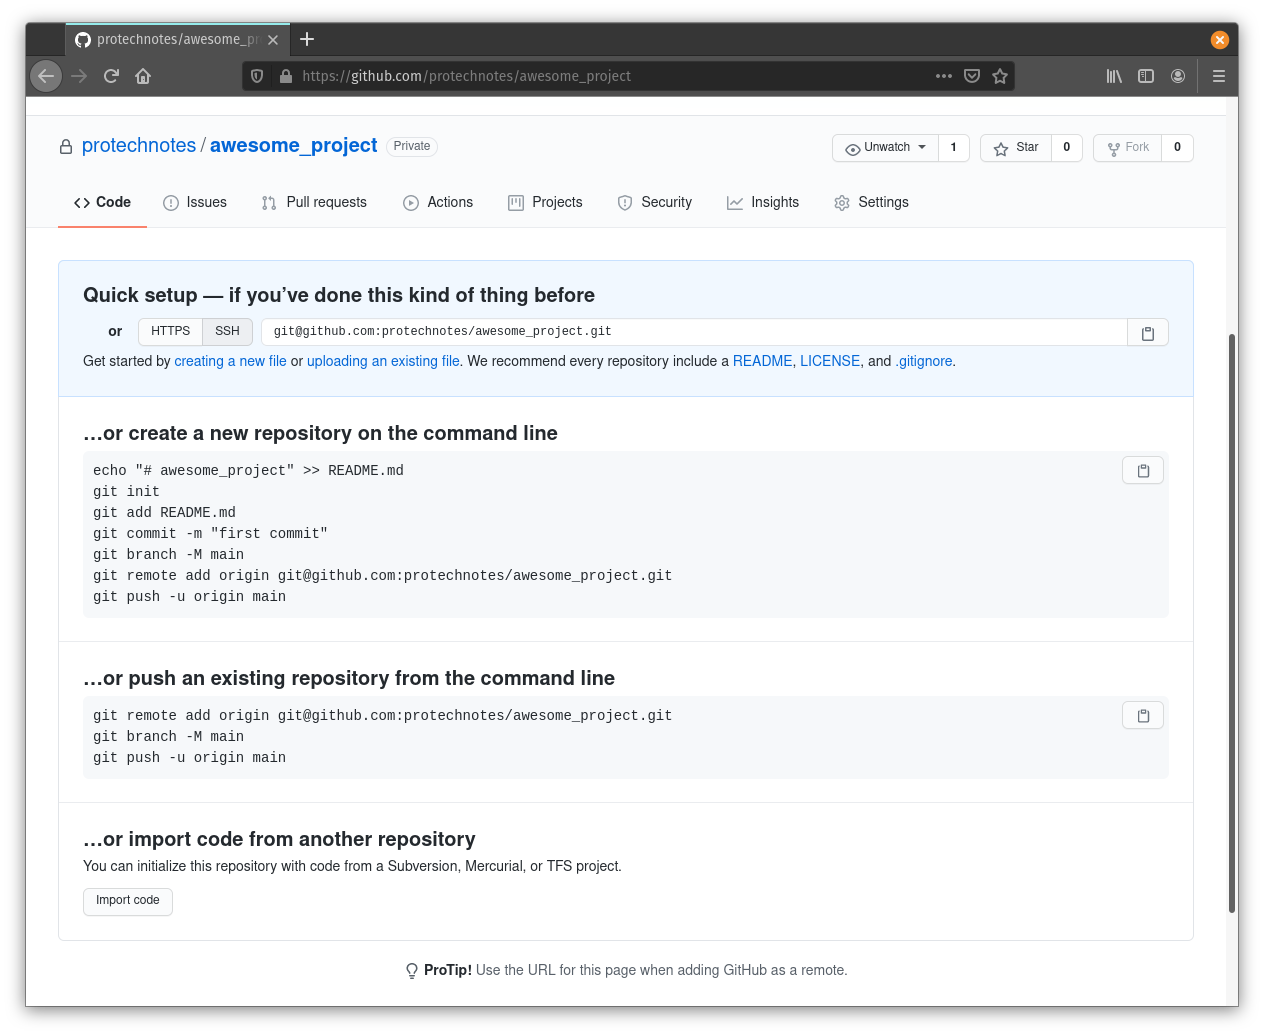Viewport: 1264px width, 1035px height.
Task: Open the awesome_project repository link
Action: click(x=294, y=146)
